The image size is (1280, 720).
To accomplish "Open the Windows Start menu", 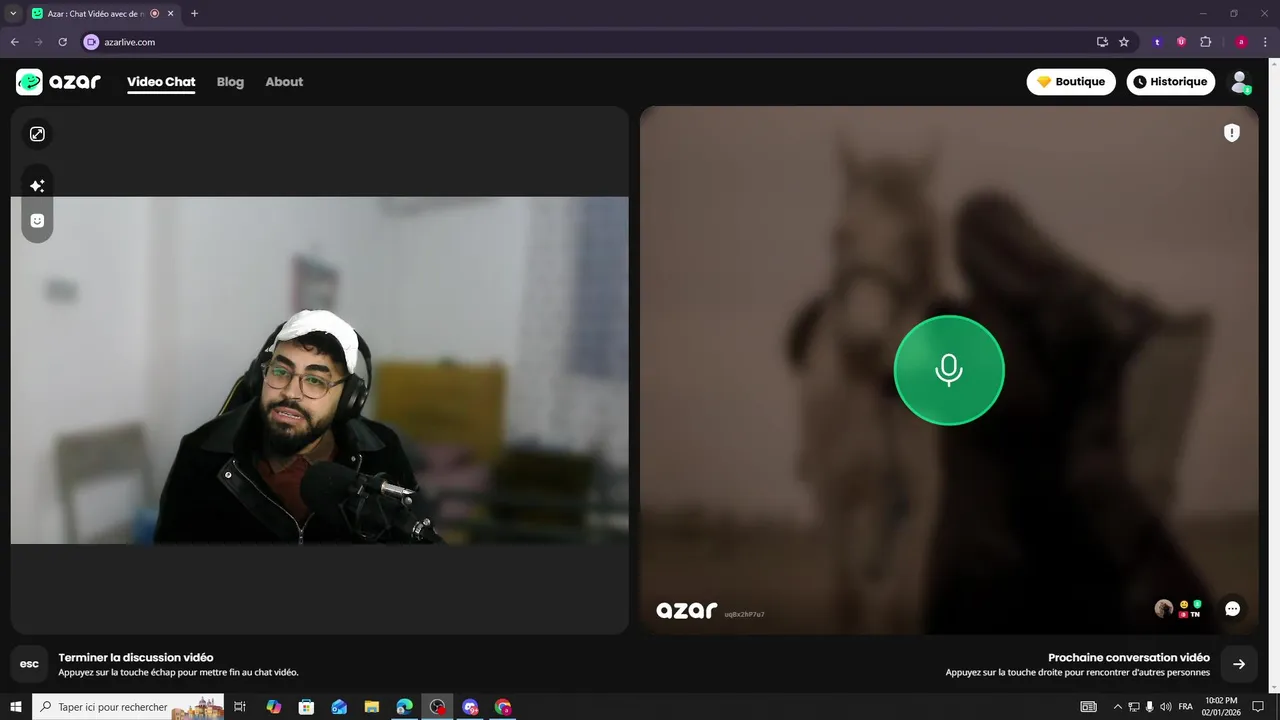I will [x=16, y=707].
